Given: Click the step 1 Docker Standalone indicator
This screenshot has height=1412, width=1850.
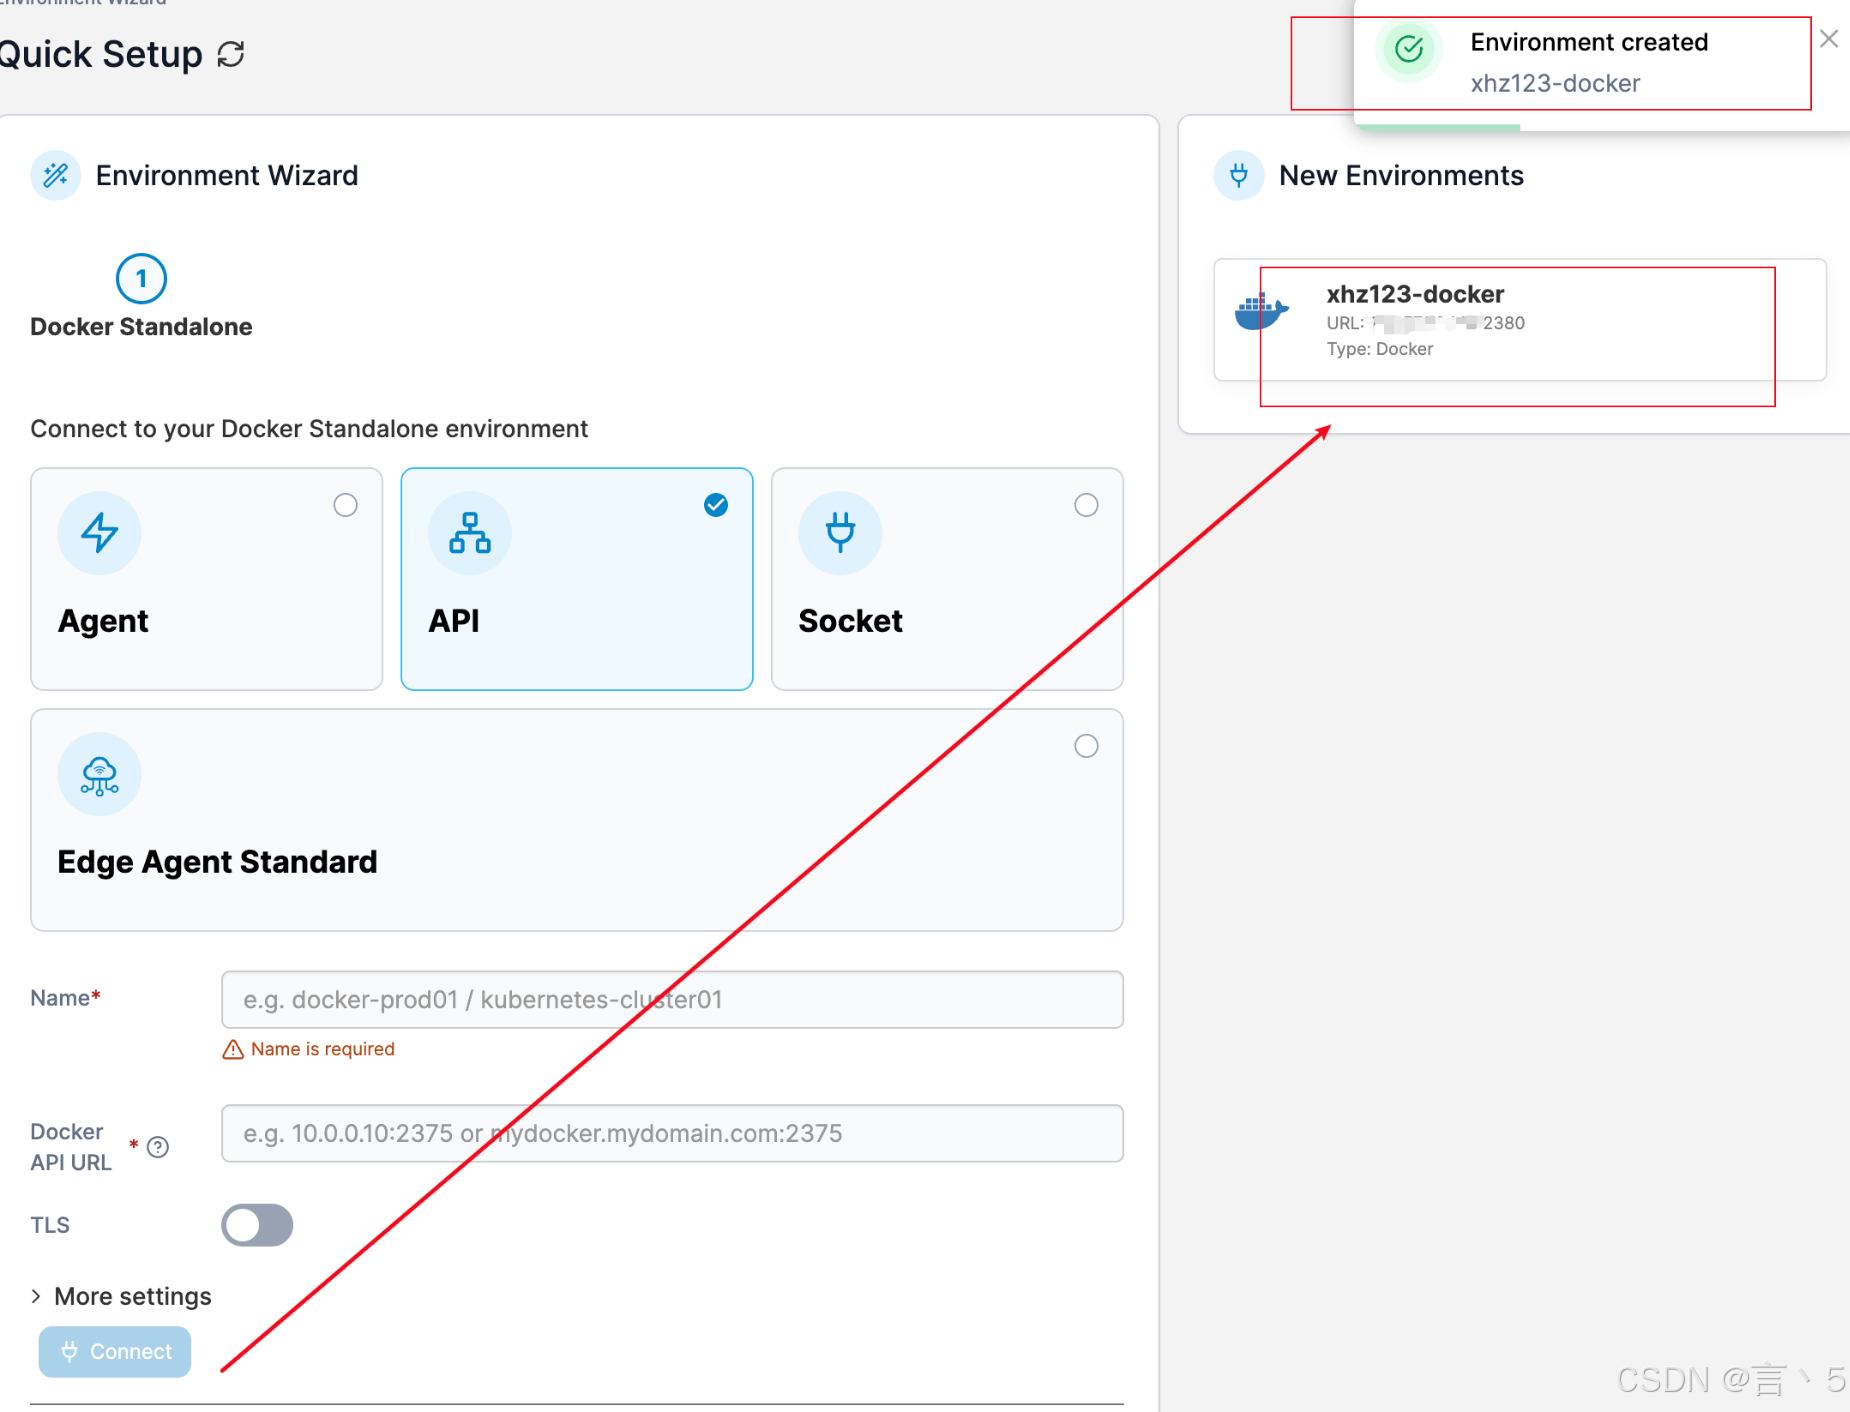Looking at the screenshot, I should 141,278.
